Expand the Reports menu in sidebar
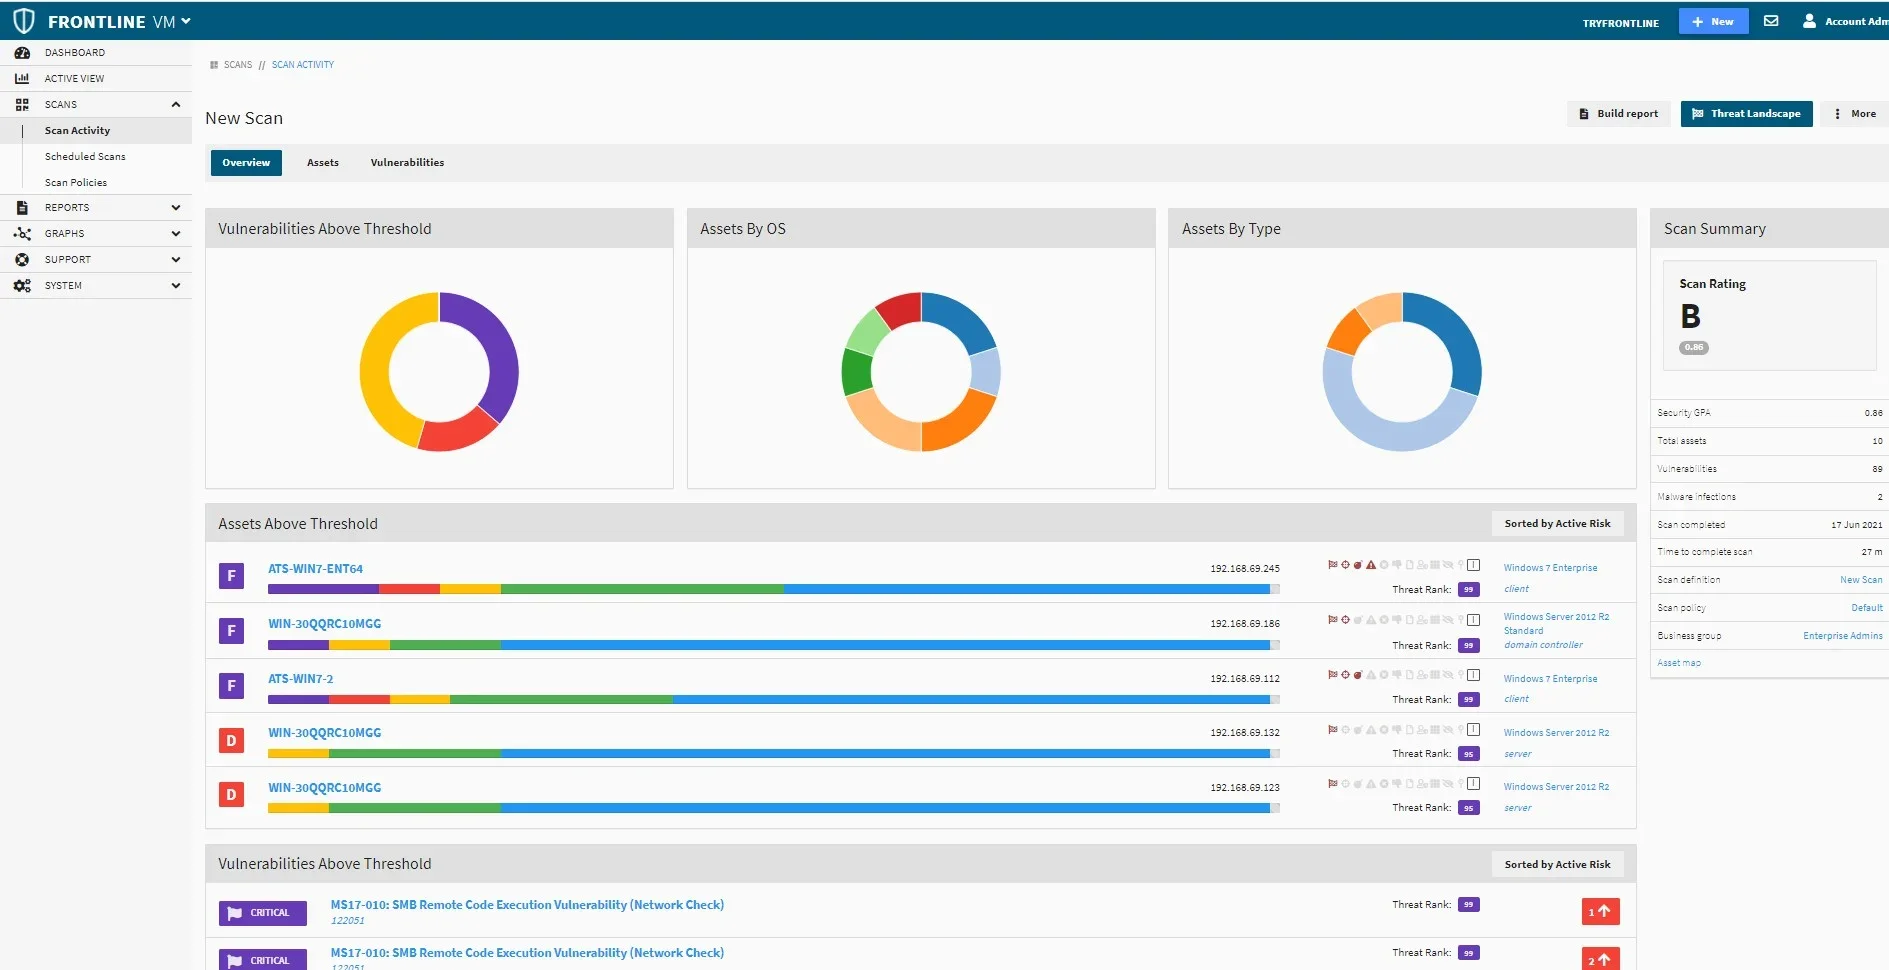 click(x=176, y=208)
